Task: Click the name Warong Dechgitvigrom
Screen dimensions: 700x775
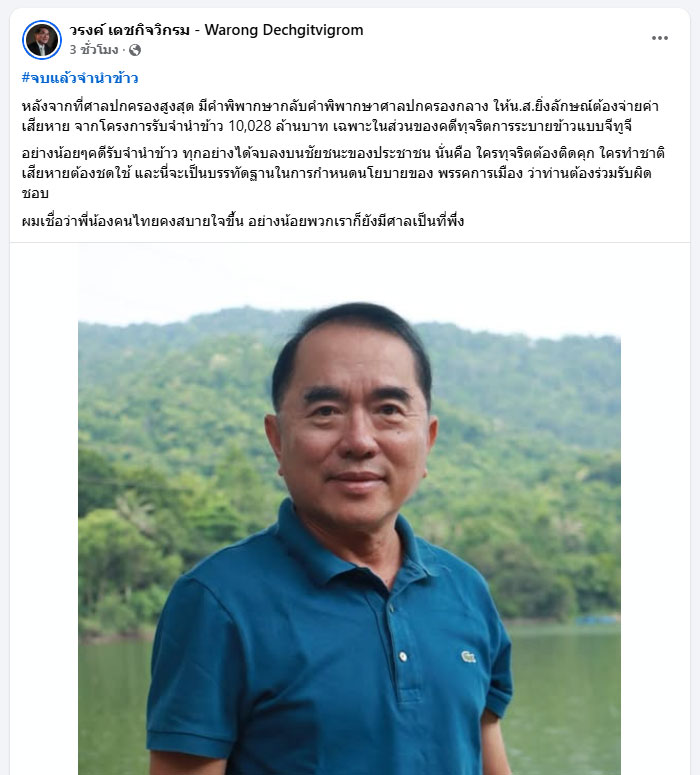Action: 284,30
